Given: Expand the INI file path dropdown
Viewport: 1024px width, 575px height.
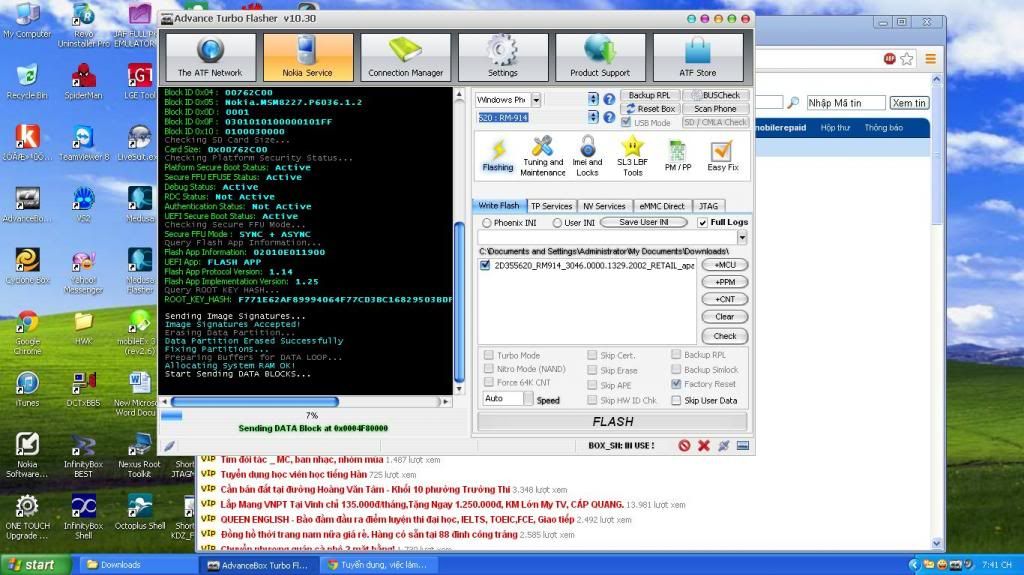Looking at the screenshot, I should coord(742,238).
